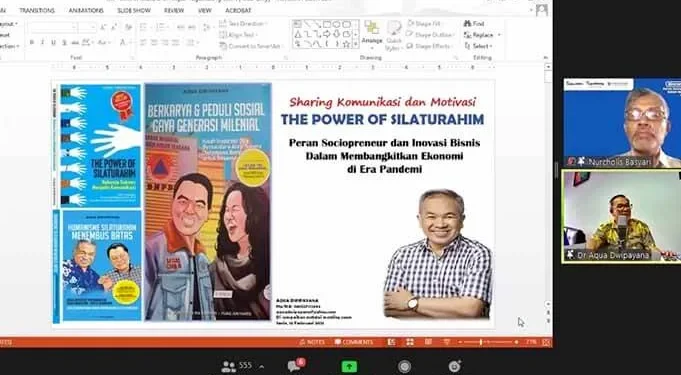Screen dimensions: 681x375
Task: Toggle Strikethrough formatting
Action: tap(75, 42)
